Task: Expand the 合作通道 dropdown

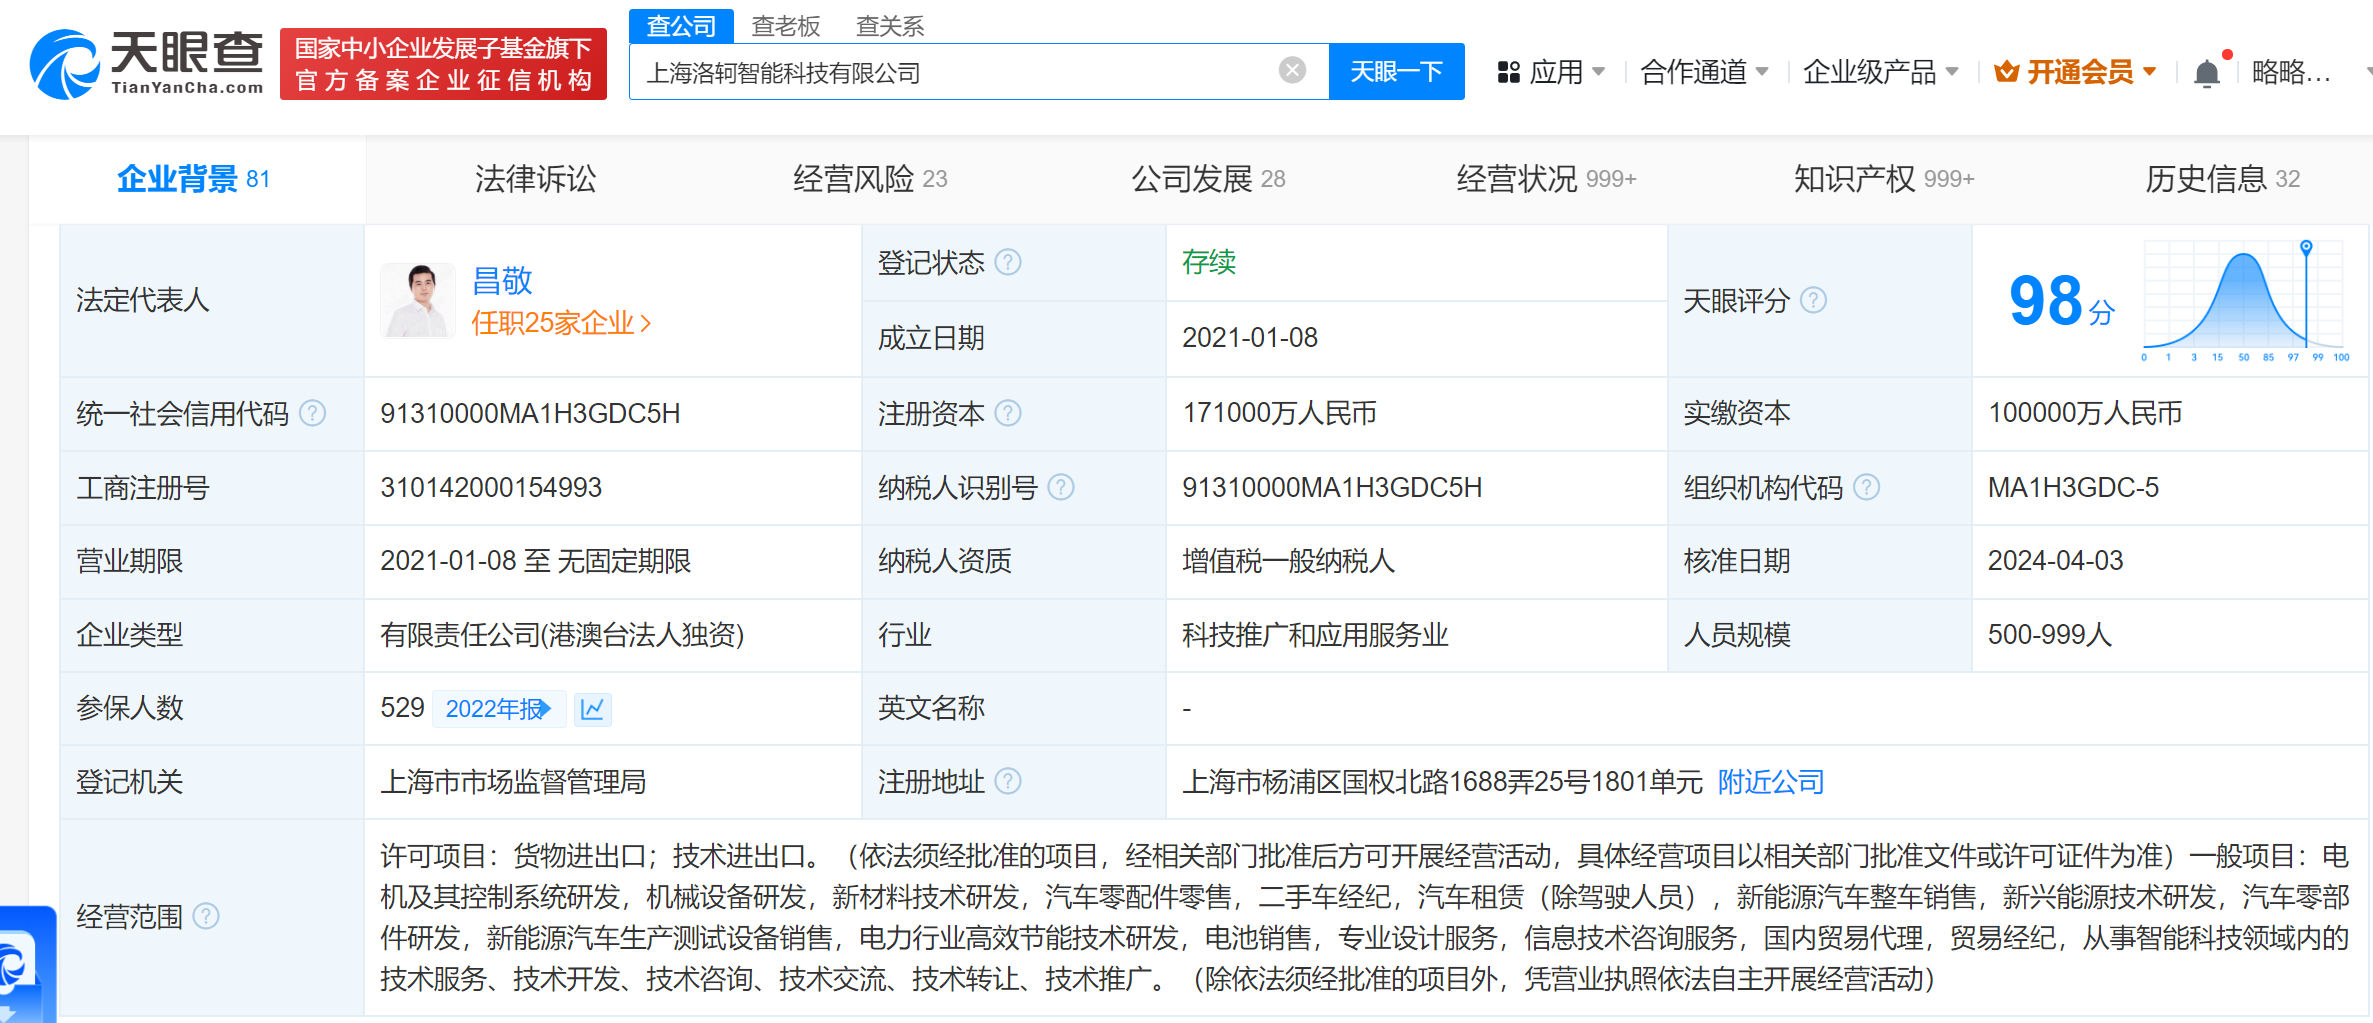Action: pyautogui.click(x=1703, y=72)
